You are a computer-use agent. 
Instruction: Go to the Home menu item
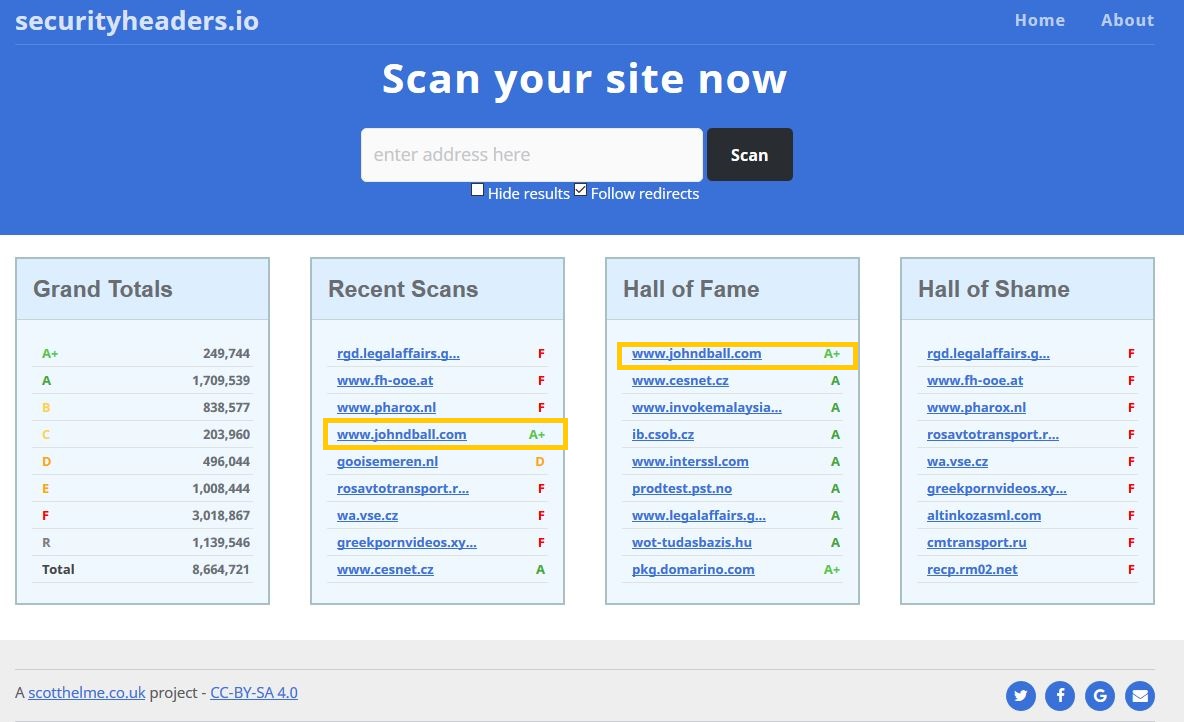[1040, 20]
